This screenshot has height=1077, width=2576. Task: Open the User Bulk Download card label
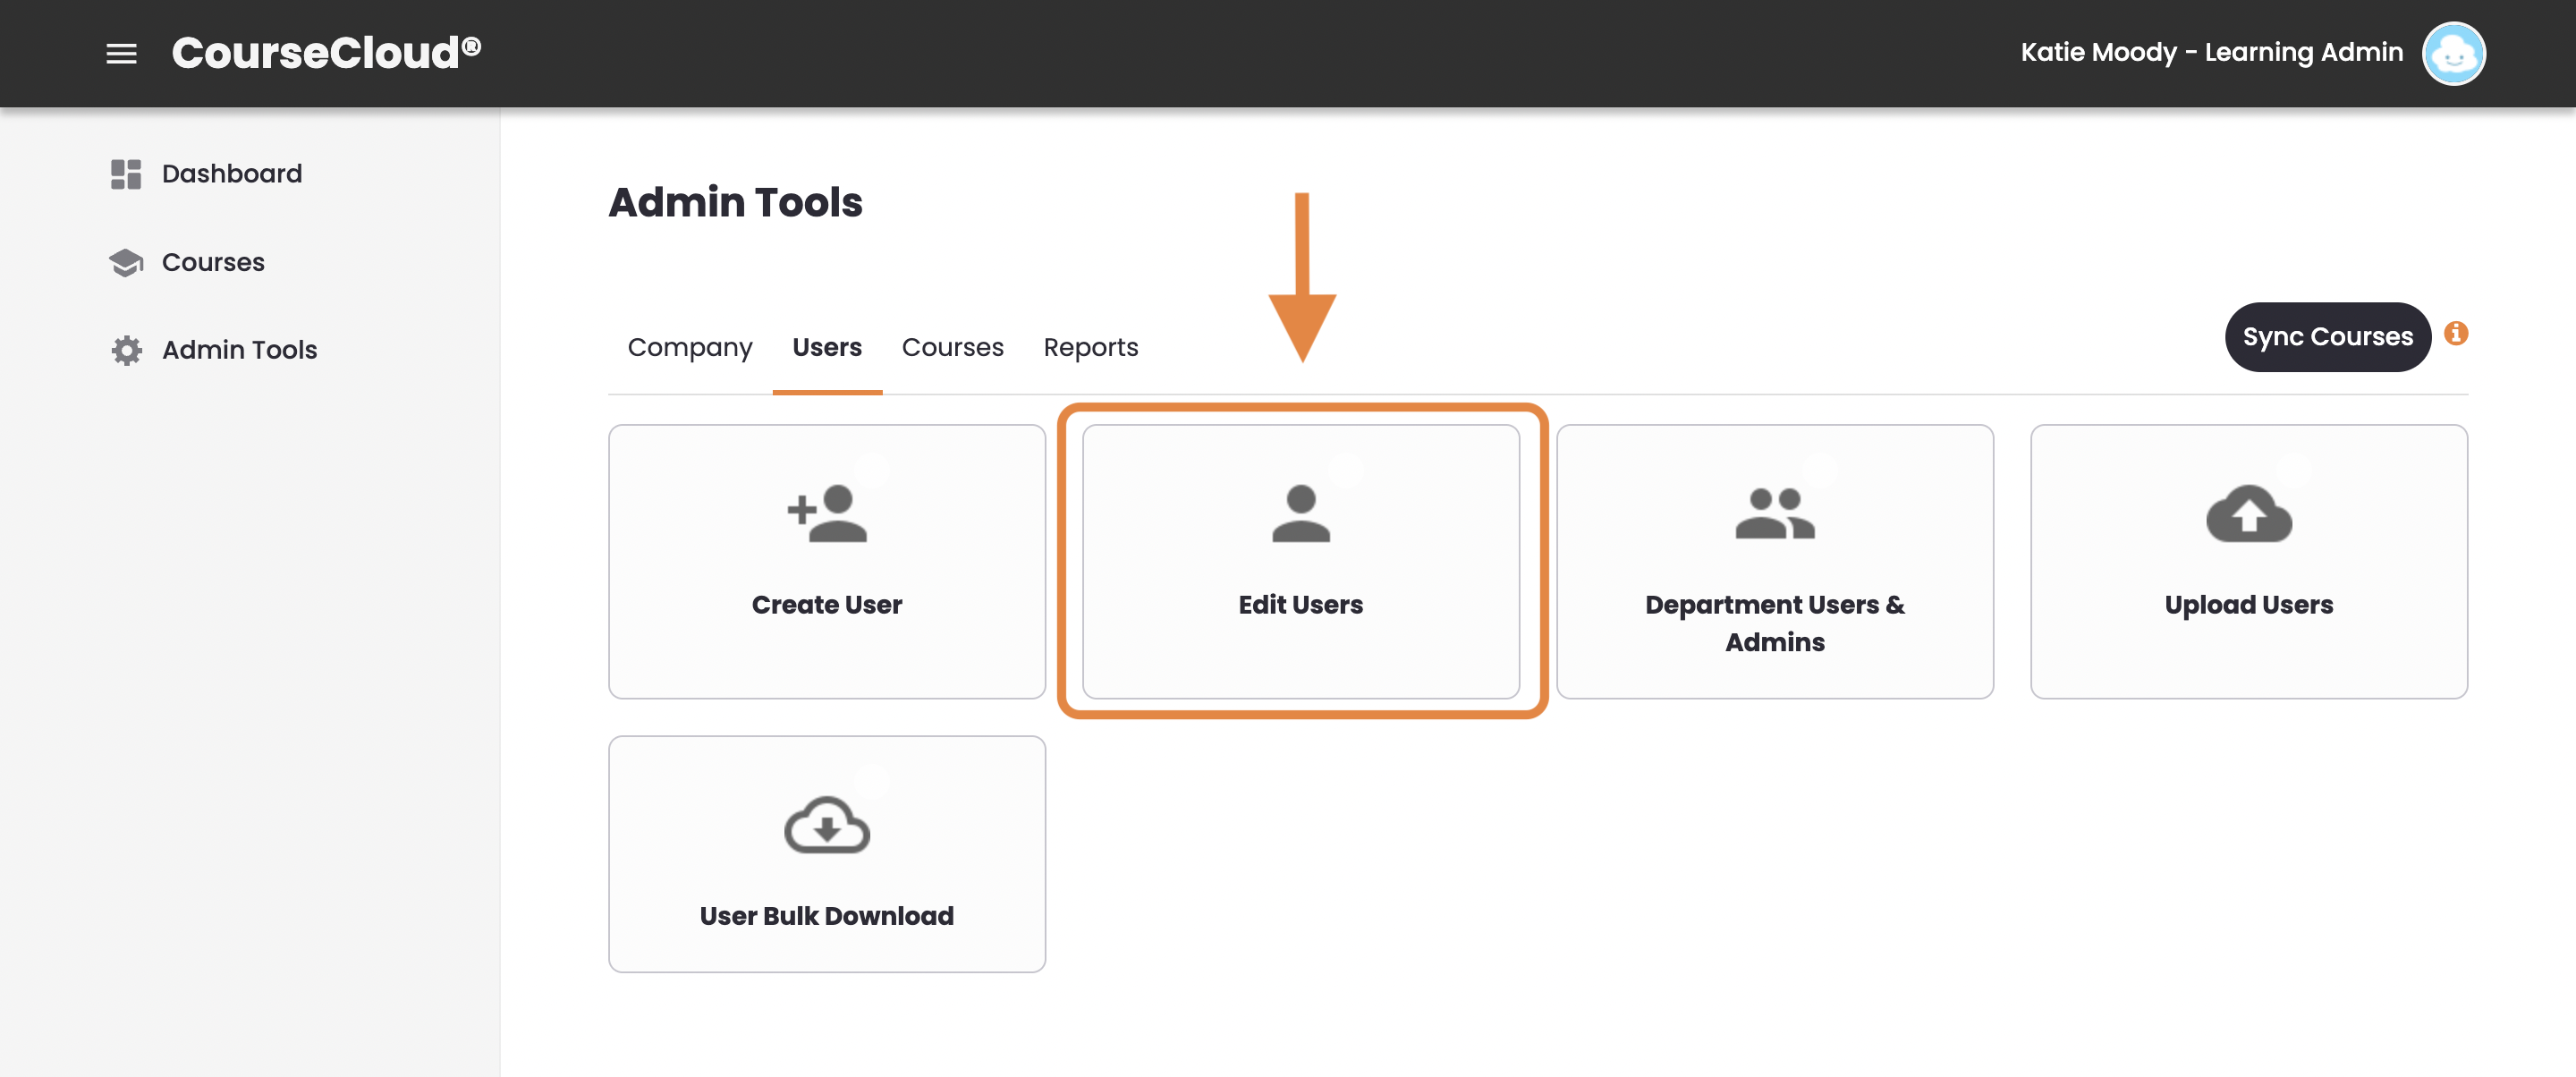point(826,916)
